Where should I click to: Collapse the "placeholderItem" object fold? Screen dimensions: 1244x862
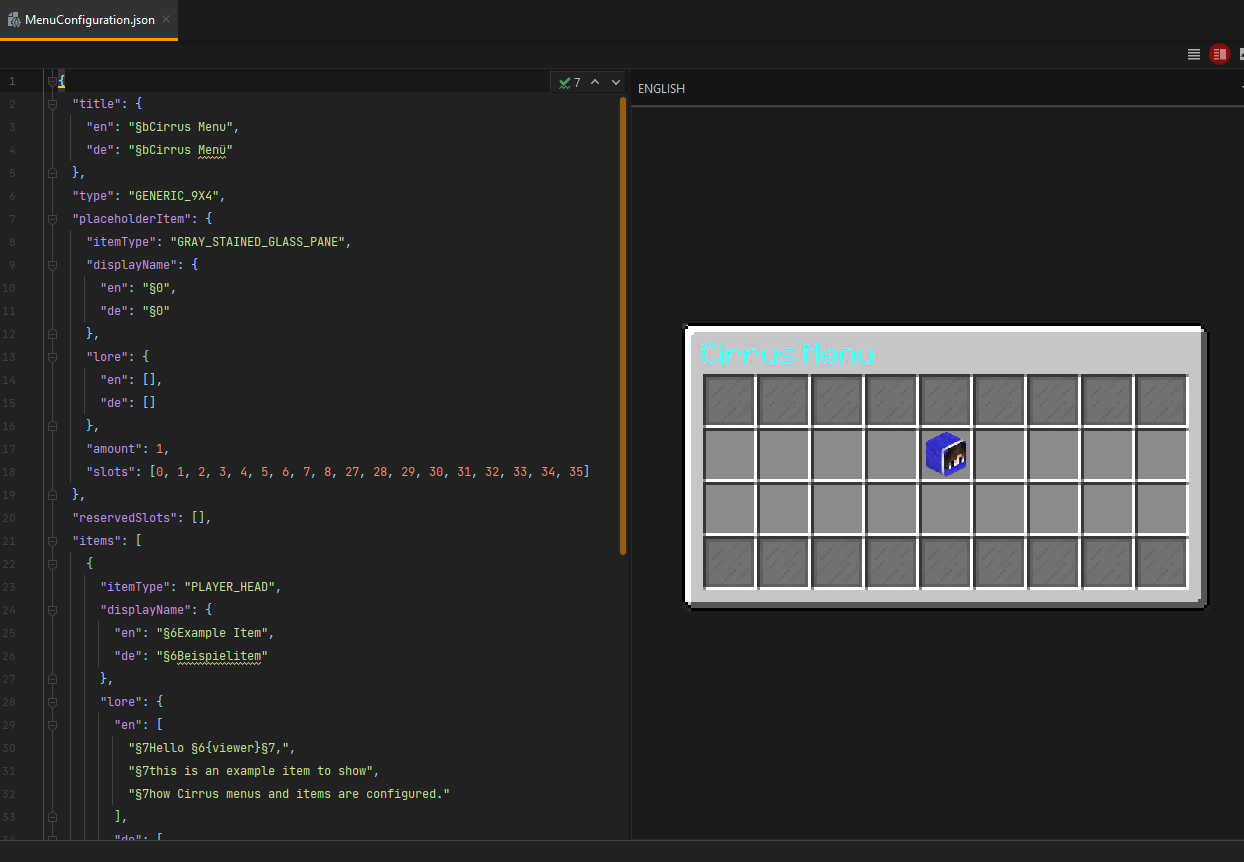click(x=50, y=218)
